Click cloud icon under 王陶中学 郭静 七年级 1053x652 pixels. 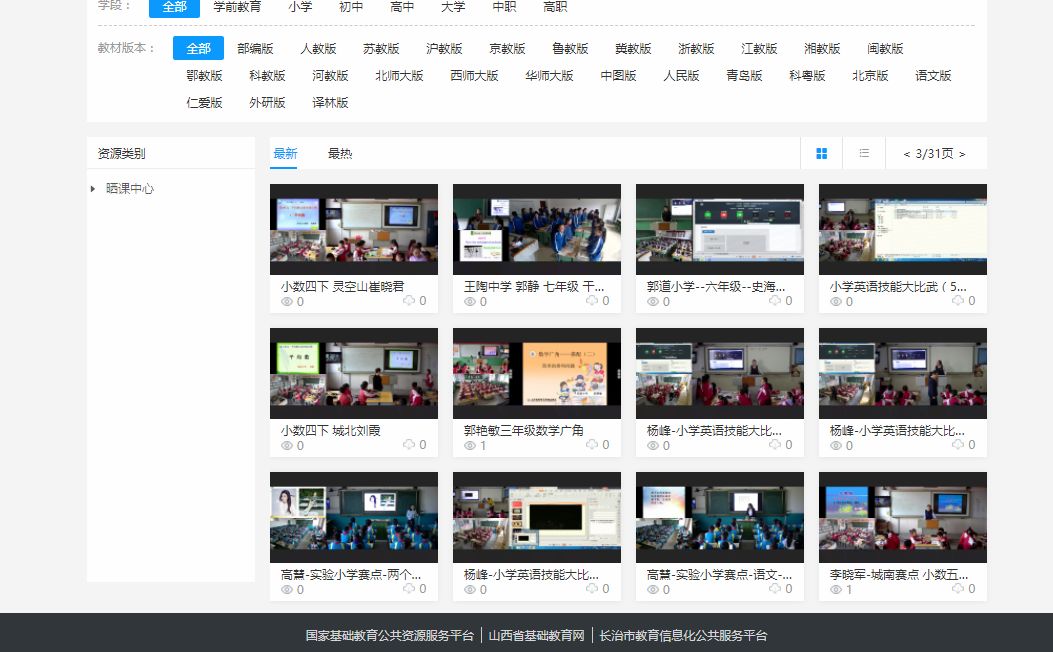click(592, 300)
